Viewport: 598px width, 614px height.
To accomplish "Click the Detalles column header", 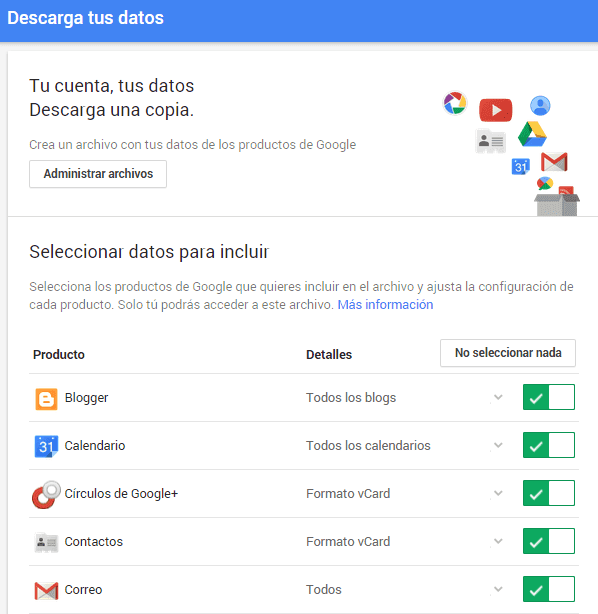I will click(329, 354).
